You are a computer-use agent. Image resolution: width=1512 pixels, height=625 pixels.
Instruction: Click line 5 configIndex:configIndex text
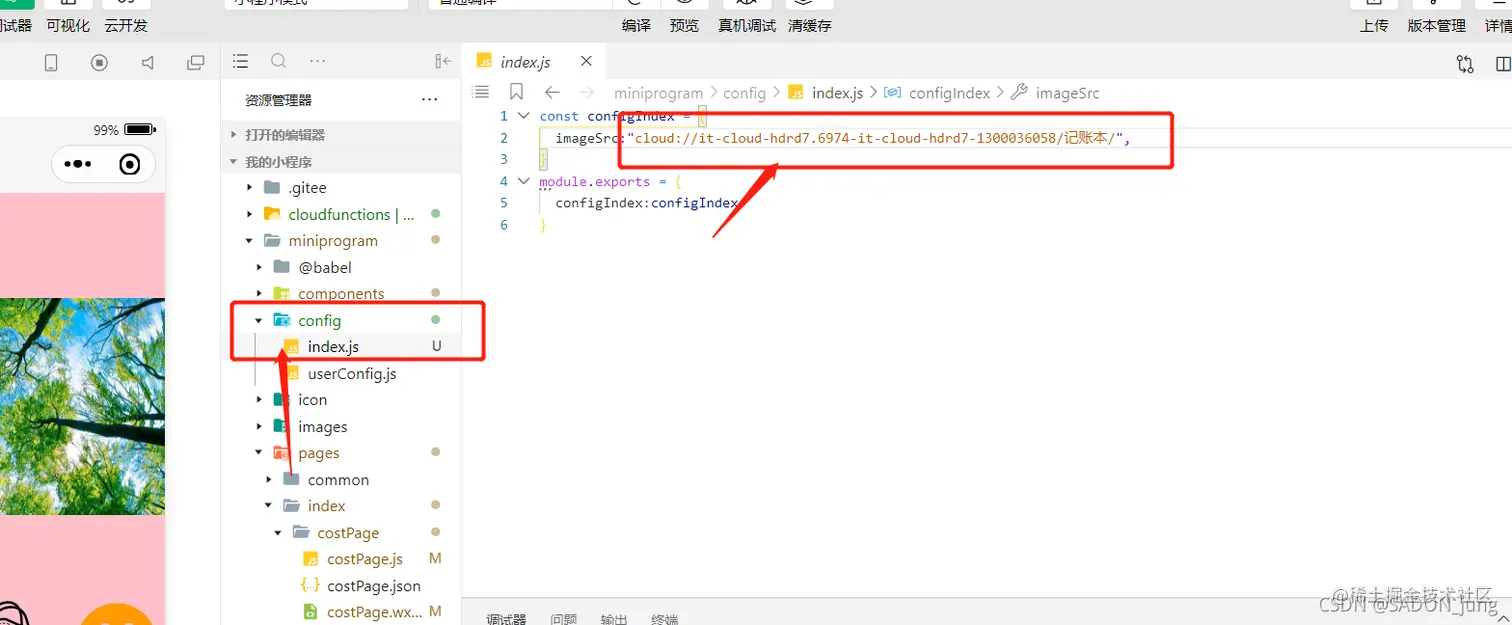(647, 203)
